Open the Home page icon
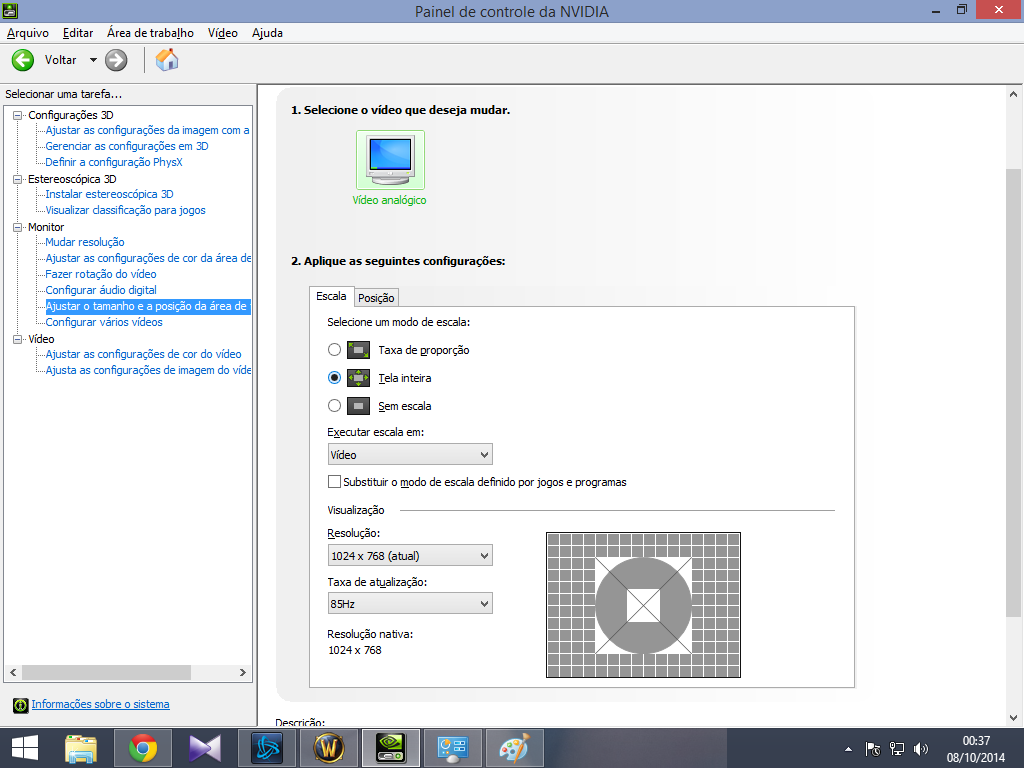The height and width of the screenshot is (768, 1024). coord(167,60)
